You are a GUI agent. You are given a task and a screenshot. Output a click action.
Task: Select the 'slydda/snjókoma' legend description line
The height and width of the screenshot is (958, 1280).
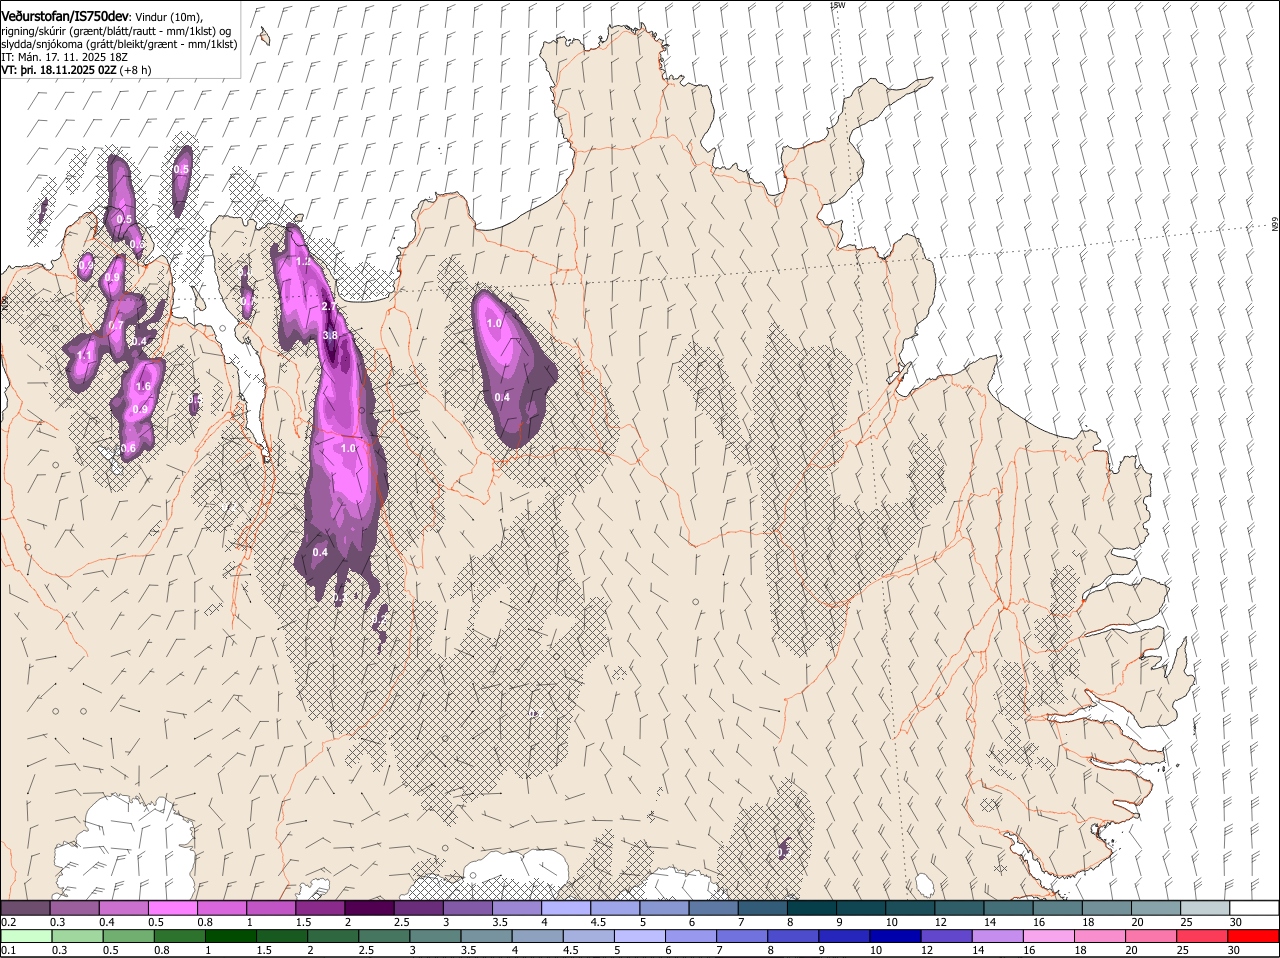pos(119,44)
